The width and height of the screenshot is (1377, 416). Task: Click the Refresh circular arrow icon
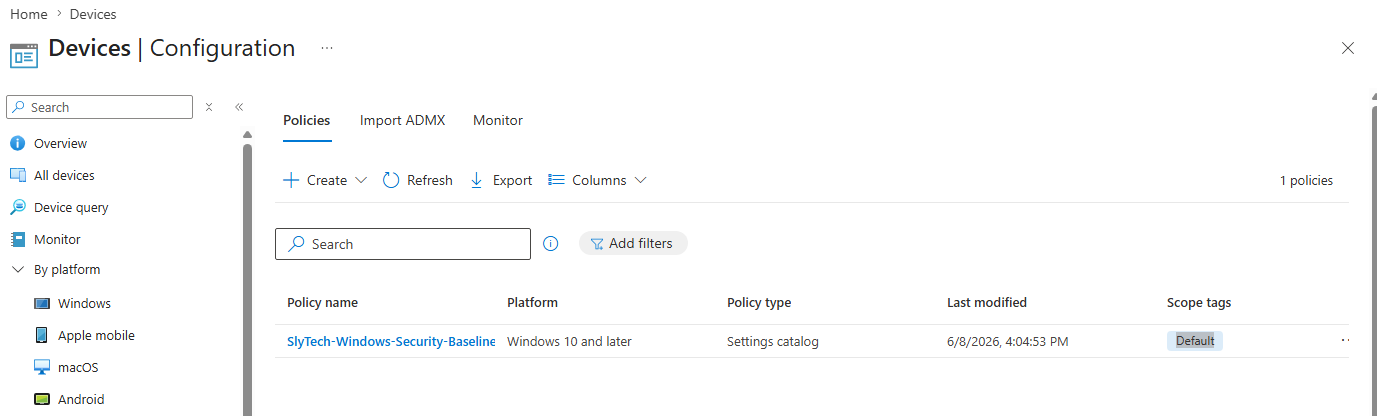[x=391, y=180]
